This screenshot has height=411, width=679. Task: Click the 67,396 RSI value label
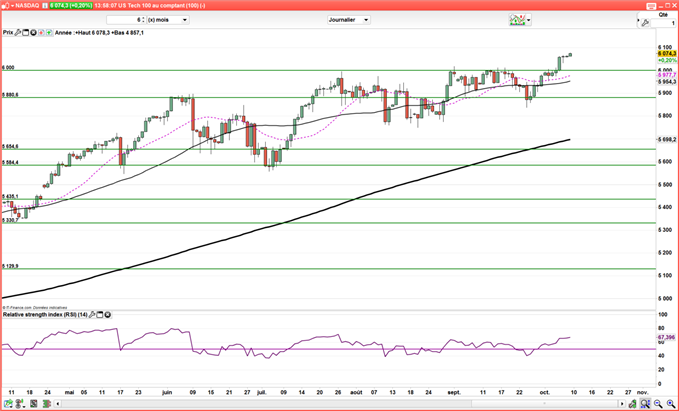[667, 337]
